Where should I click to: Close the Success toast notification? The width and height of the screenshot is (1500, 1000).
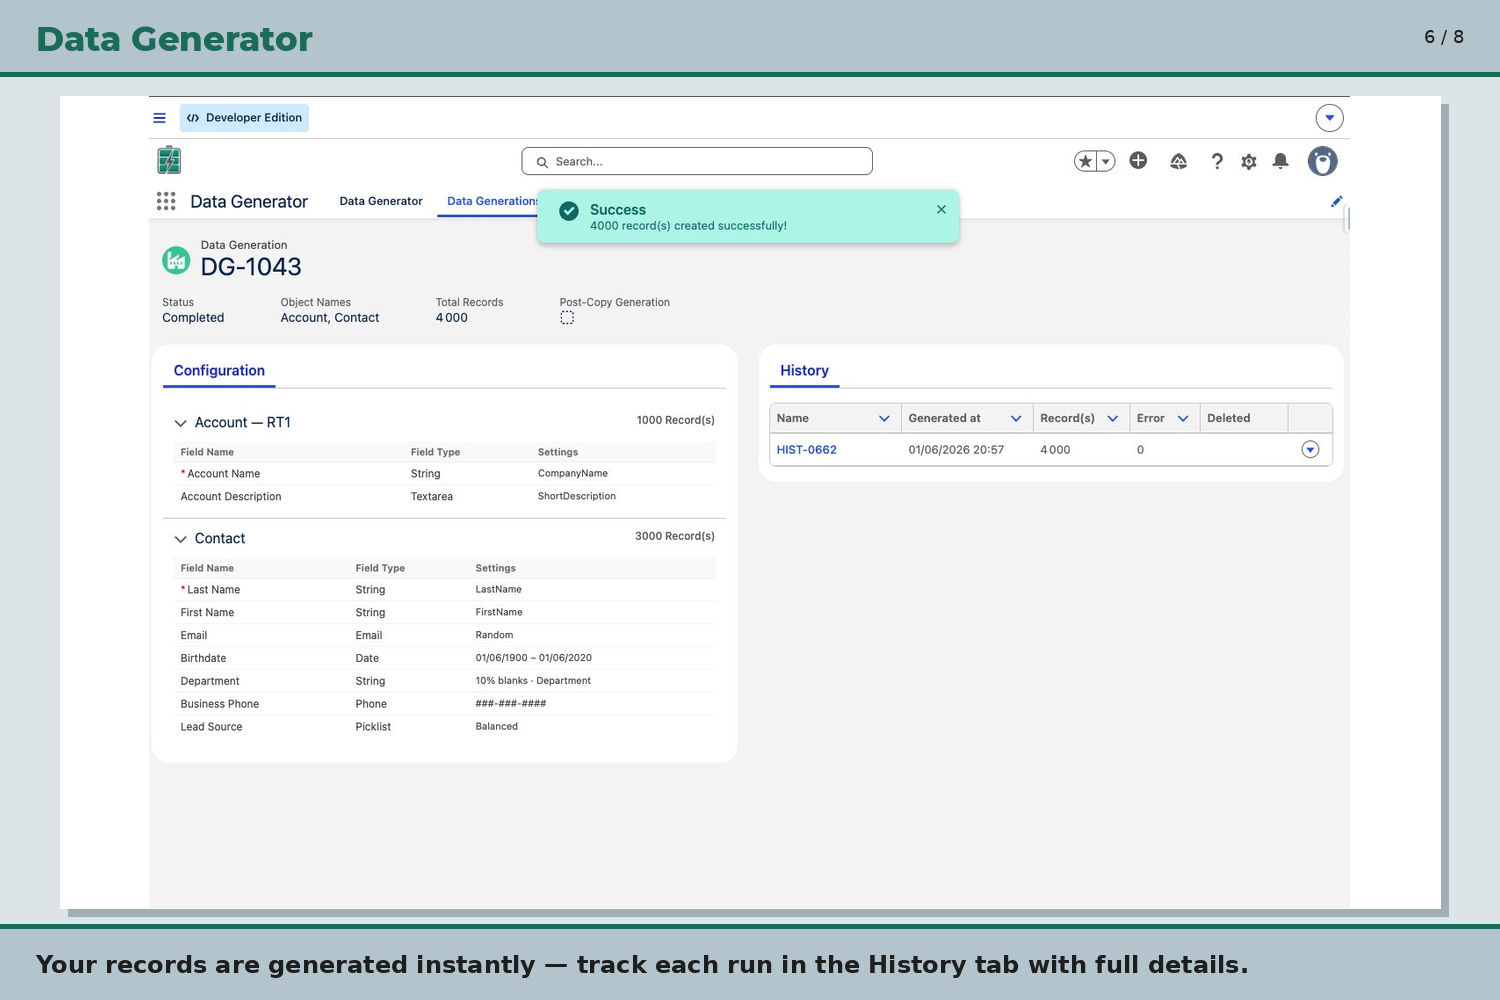click(941, 210)
